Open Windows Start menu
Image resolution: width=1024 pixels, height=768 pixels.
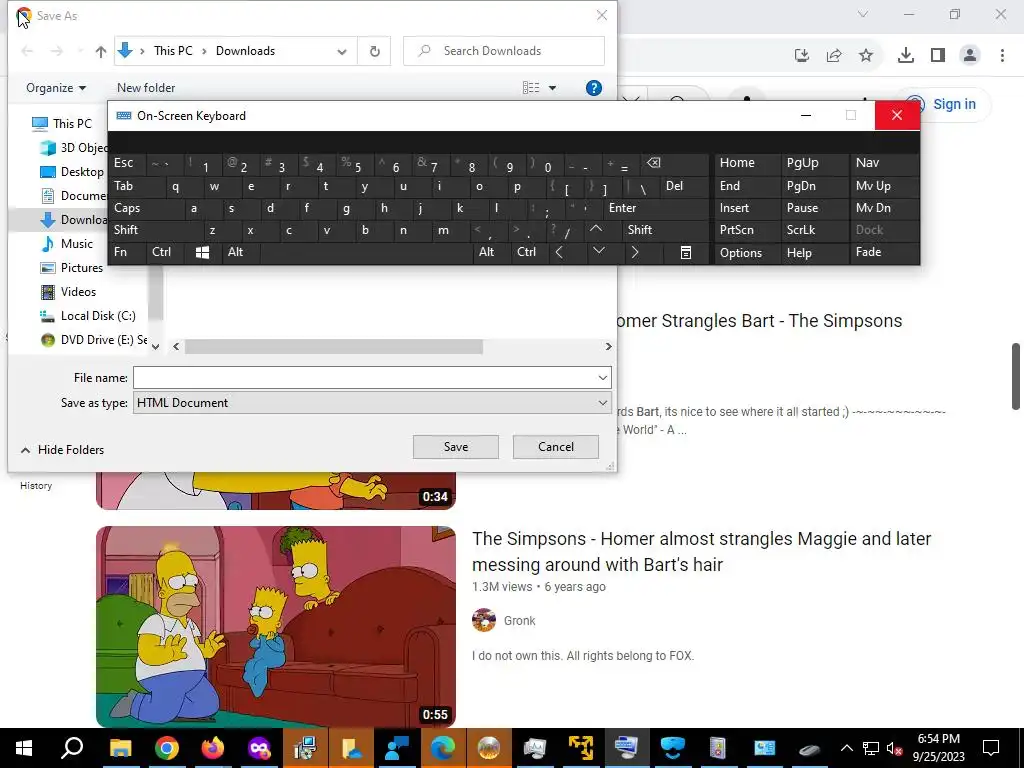coord(24,748)
